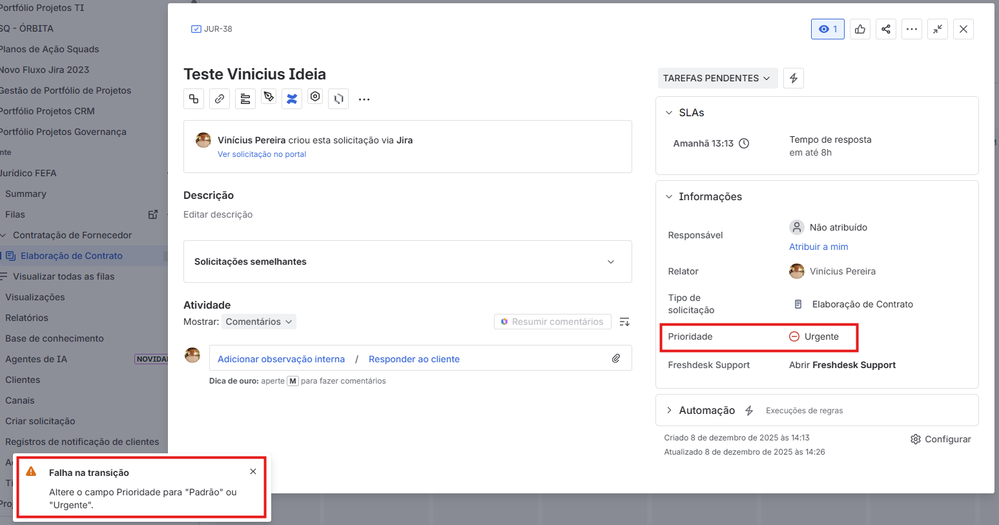
Task: Click the issue title Teste Vinicius Ideia
Action: (x=255, y=74)
